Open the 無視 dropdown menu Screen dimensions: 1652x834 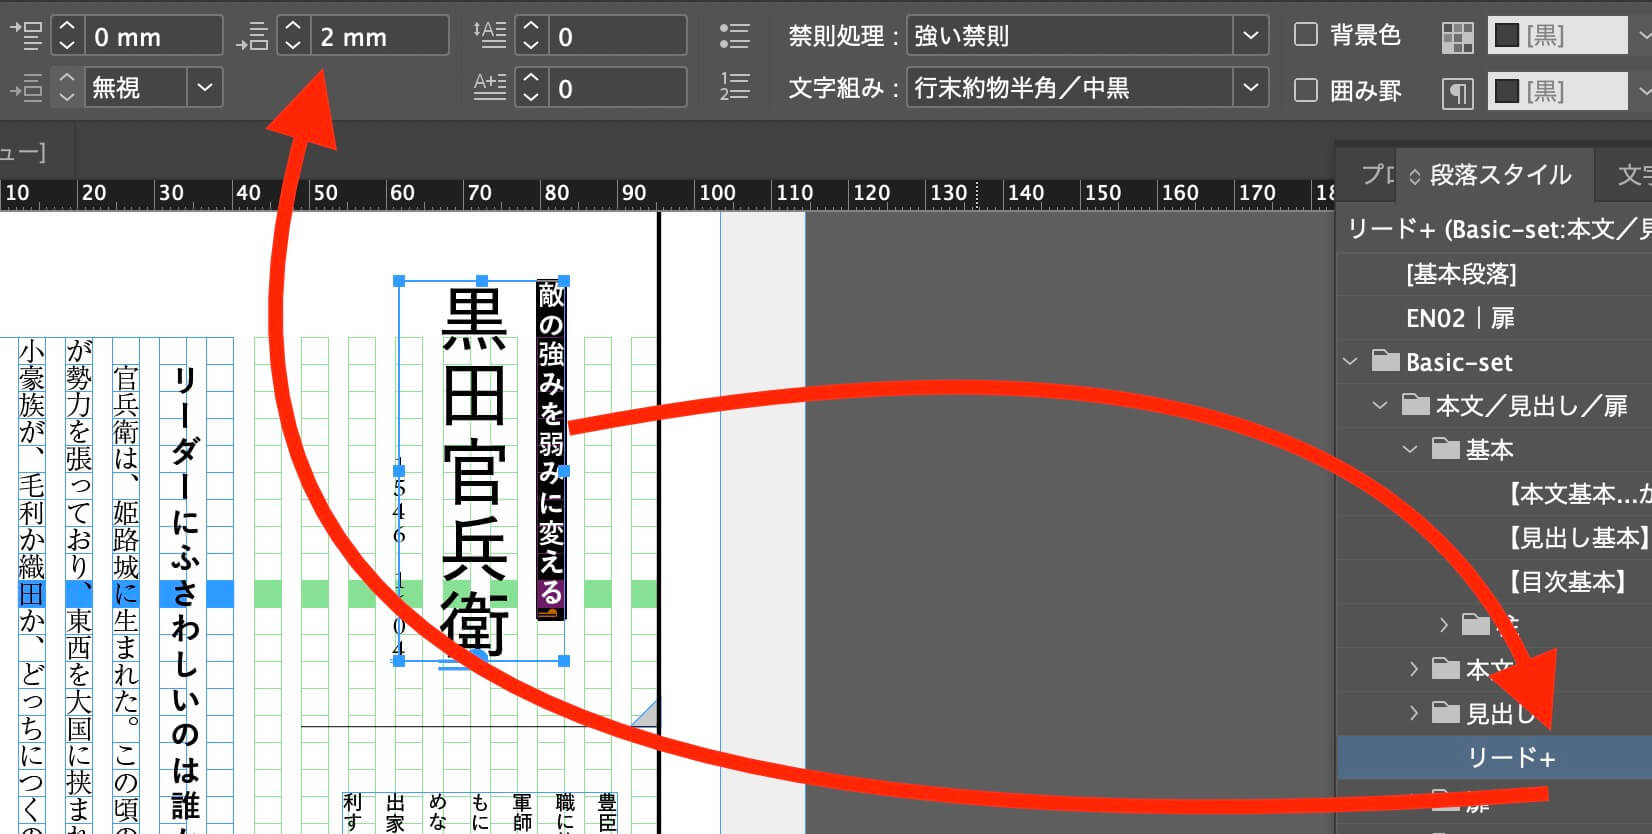pos(205,88)
